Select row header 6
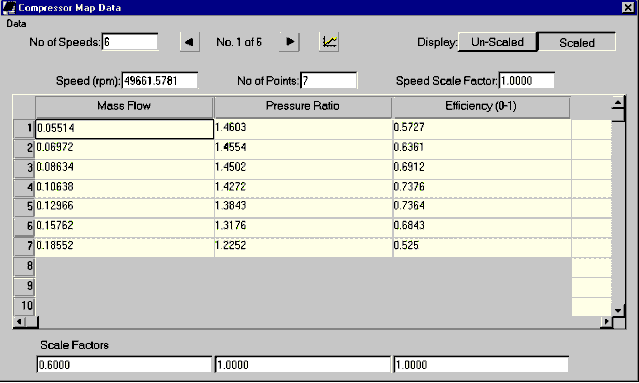The image size is (639, 383). point(24,227)
